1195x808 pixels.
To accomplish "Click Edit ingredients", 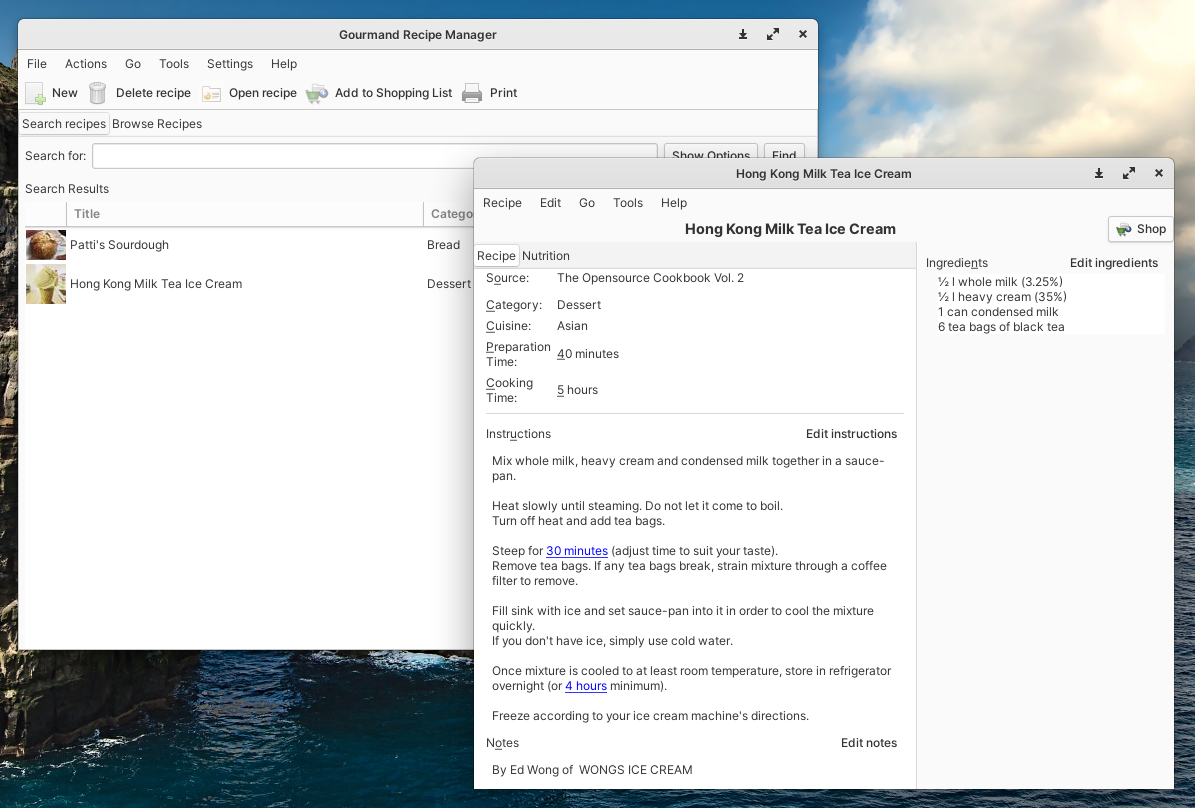I will click(x=1114, y=263).
